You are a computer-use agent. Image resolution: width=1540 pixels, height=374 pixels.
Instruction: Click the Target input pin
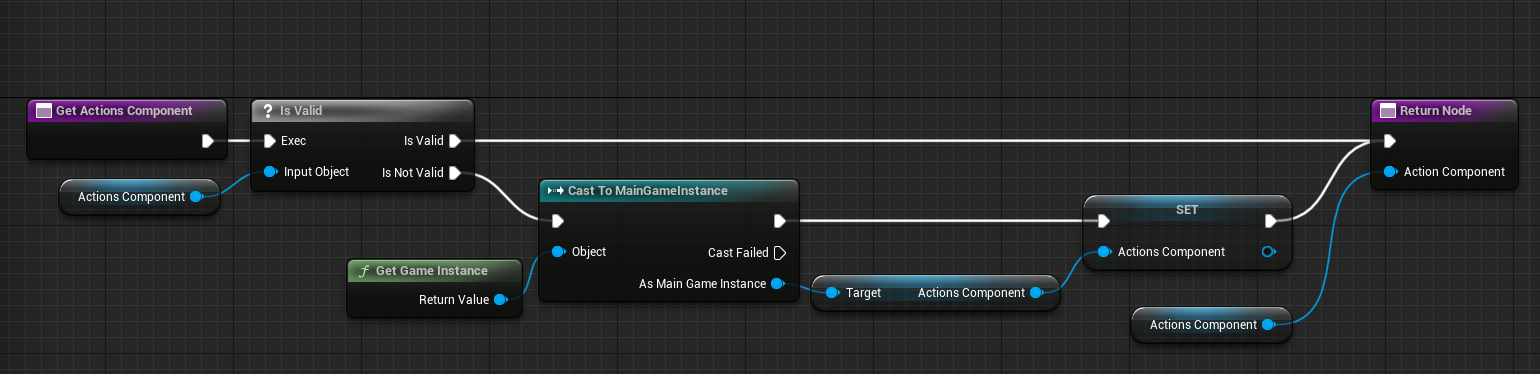pyautogui.click(x=832, y=293)
